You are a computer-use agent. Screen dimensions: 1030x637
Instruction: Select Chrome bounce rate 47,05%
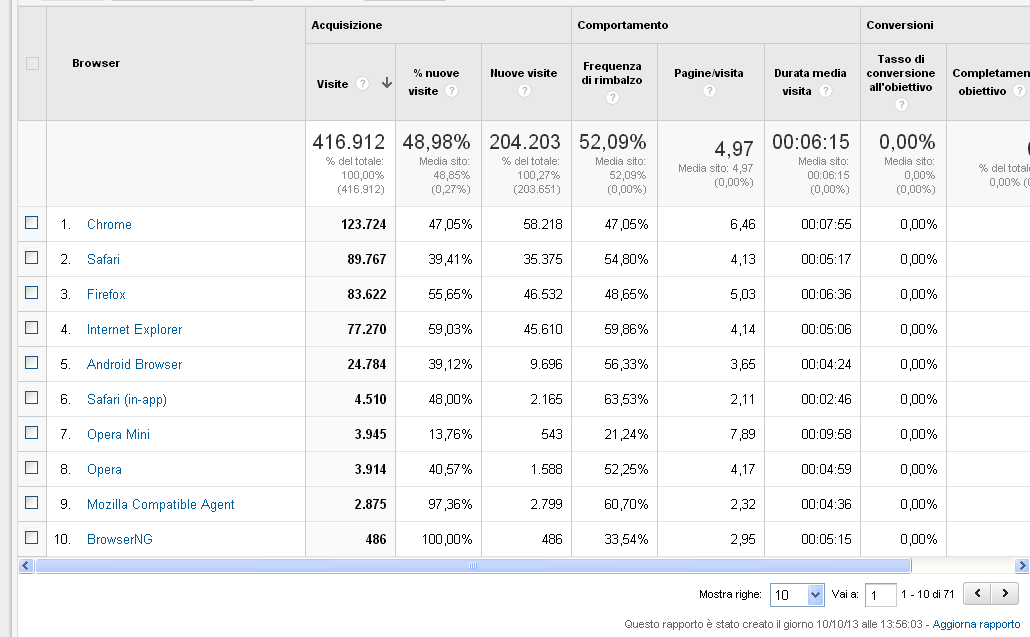[x=626, y=224]
